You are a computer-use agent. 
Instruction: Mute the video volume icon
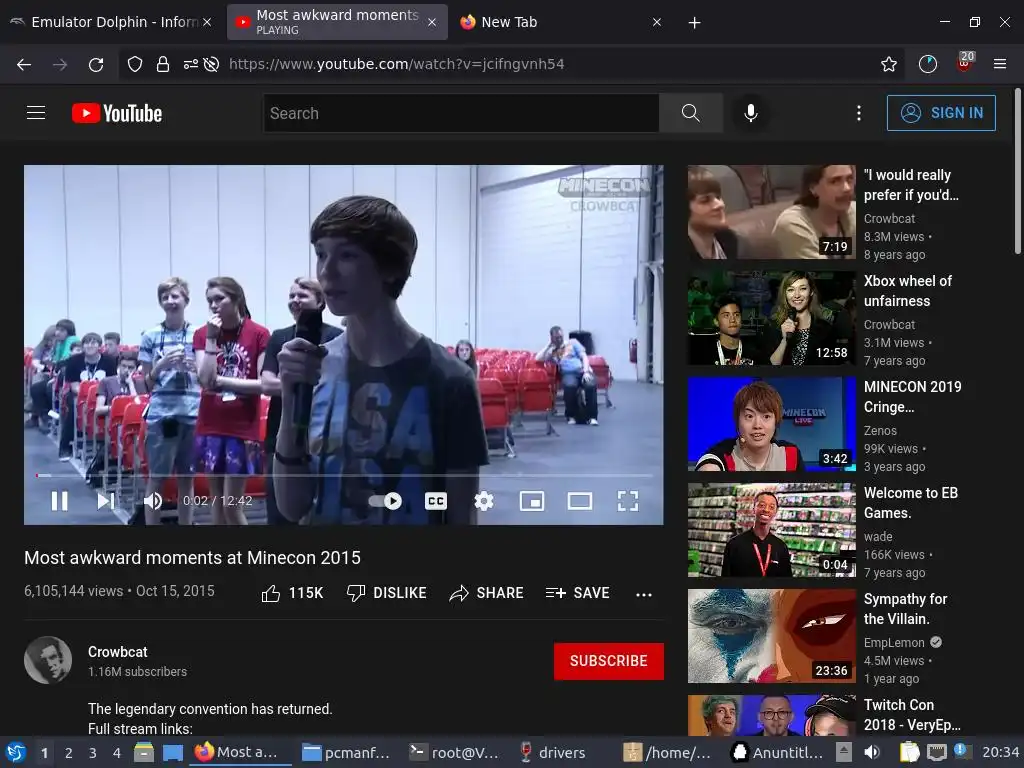[x=152, y=501]
